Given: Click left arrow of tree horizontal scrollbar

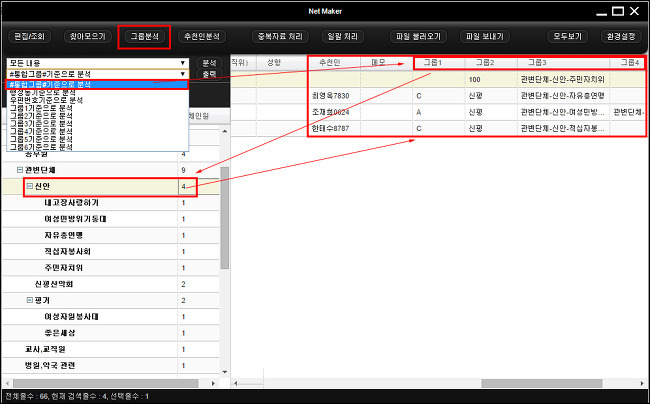Looking at the screenshot, I should click(7, 383).
